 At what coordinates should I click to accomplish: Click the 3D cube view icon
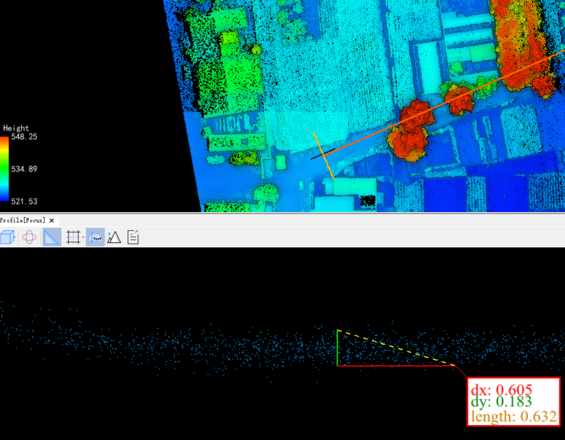pyautogui.click(x=7, y=237)
